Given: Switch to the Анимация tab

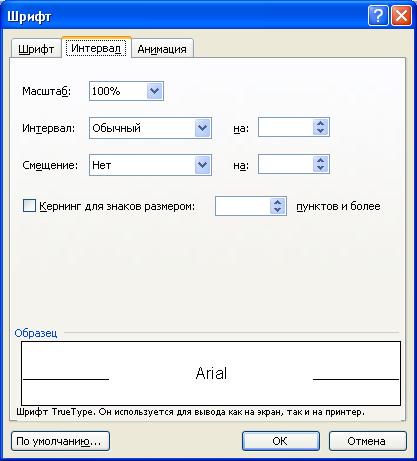Looking at the screenshot, I should tap(162, 49).
